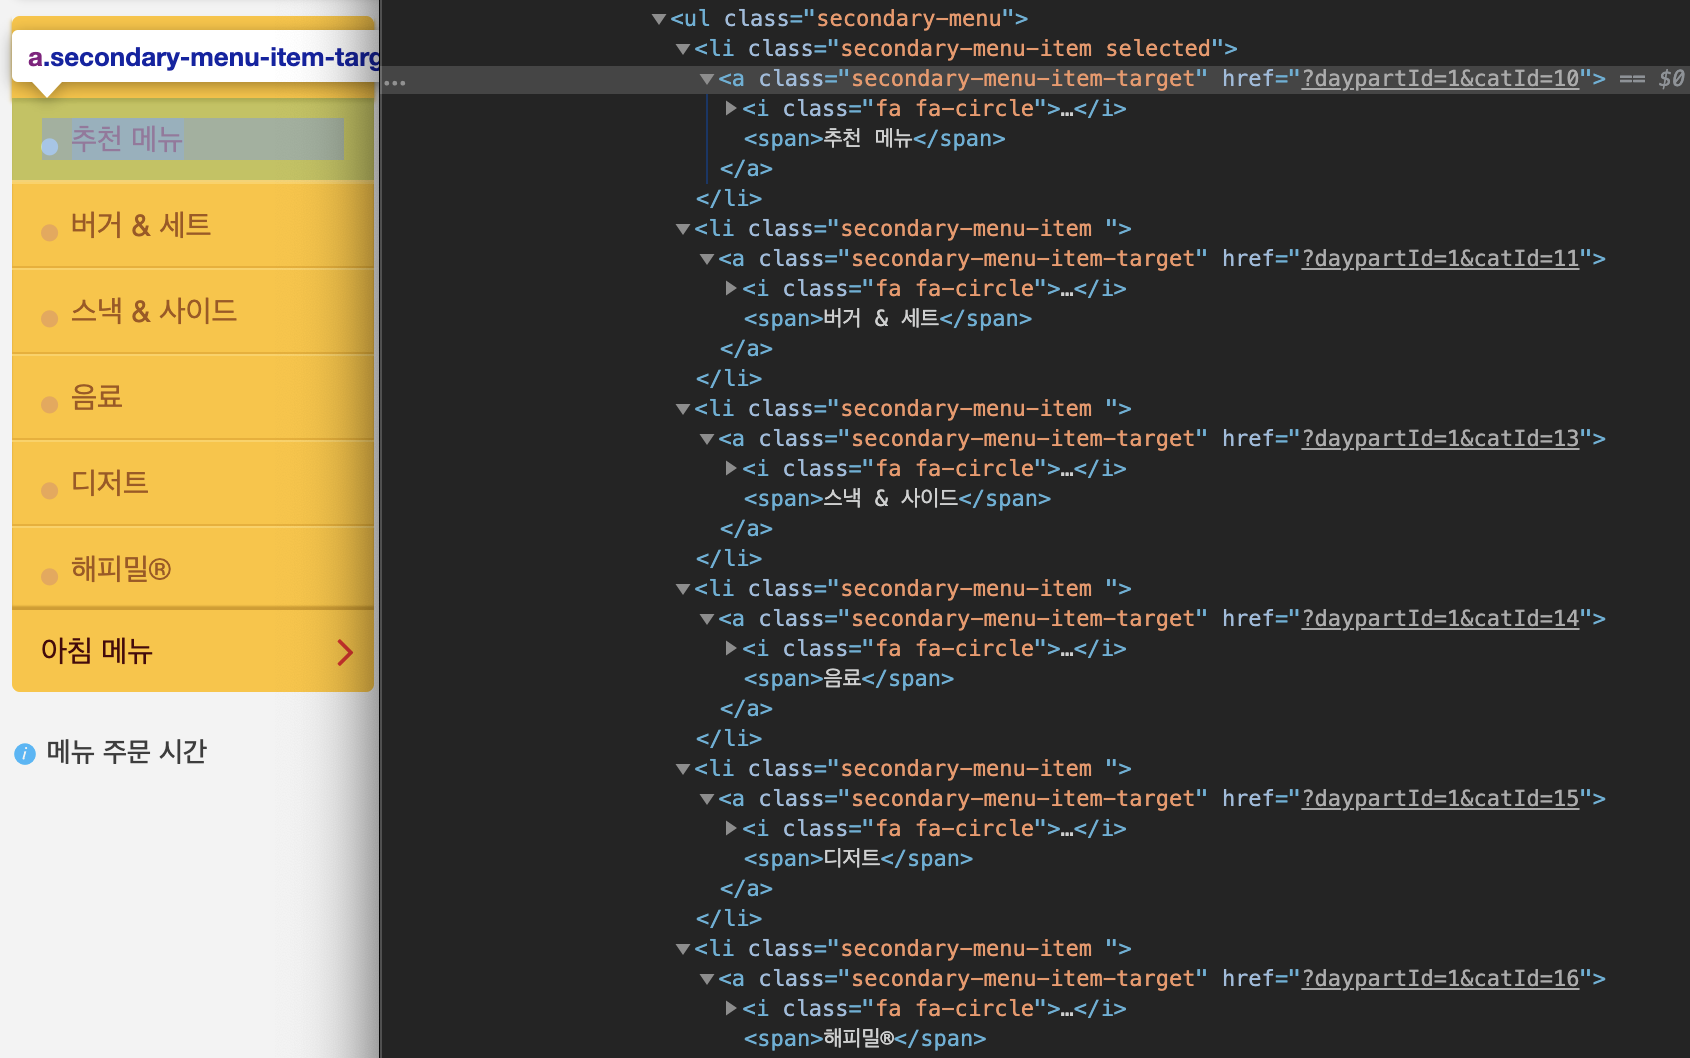This screenshot has width=1690, height=1058.
Task: Select the span 디저트 code line
Action: tap(858, 859)
